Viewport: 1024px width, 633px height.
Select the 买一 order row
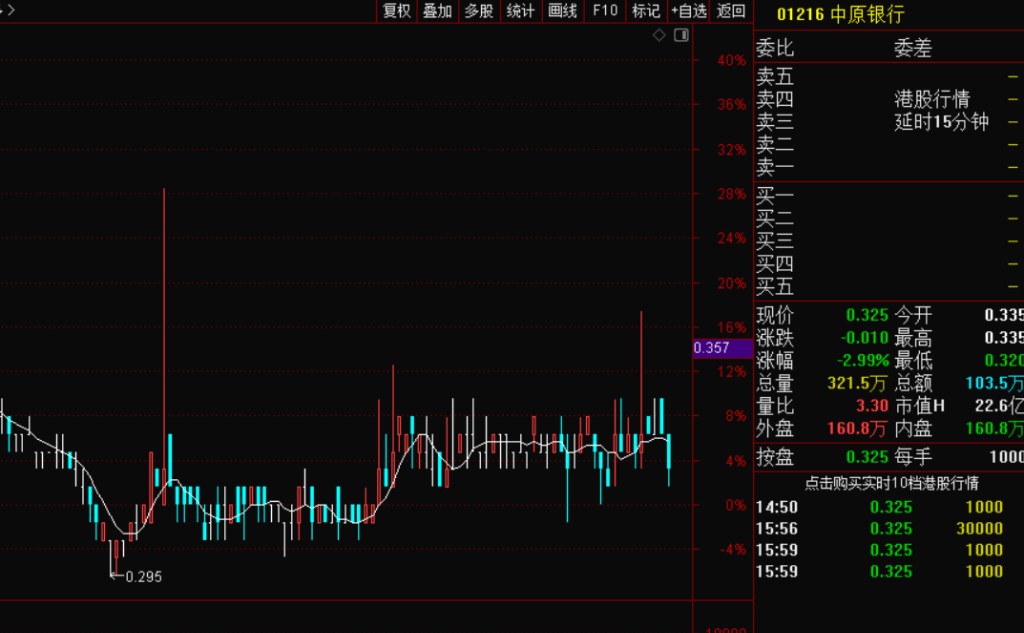point(889,196)
